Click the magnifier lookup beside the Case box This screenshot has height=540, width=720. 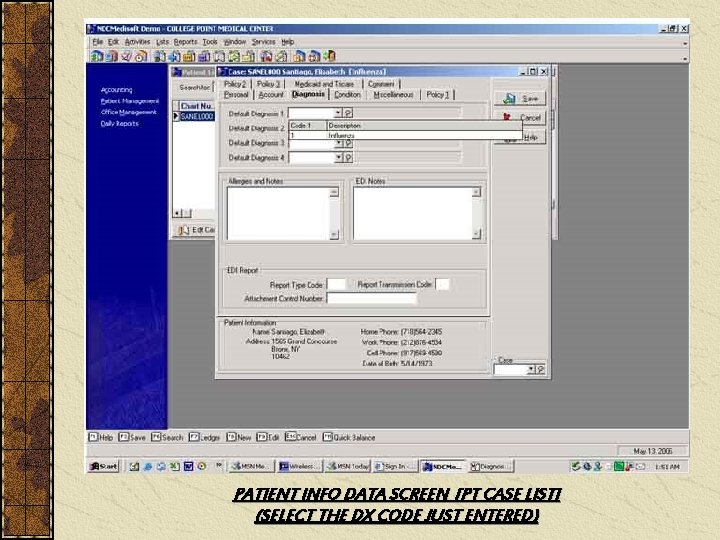(x=541, y=369)
